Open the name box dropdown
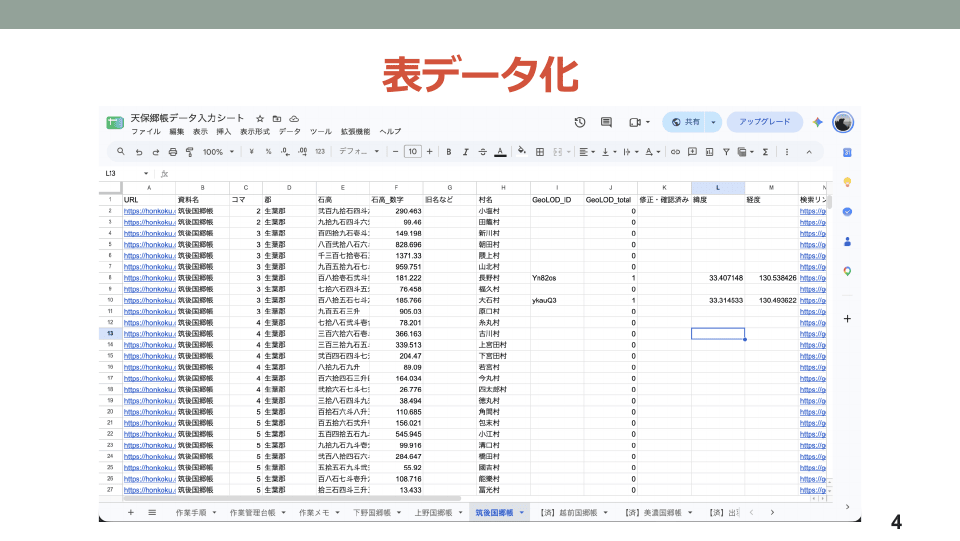This screenshot has height=541, width=960. coord(146,174)
